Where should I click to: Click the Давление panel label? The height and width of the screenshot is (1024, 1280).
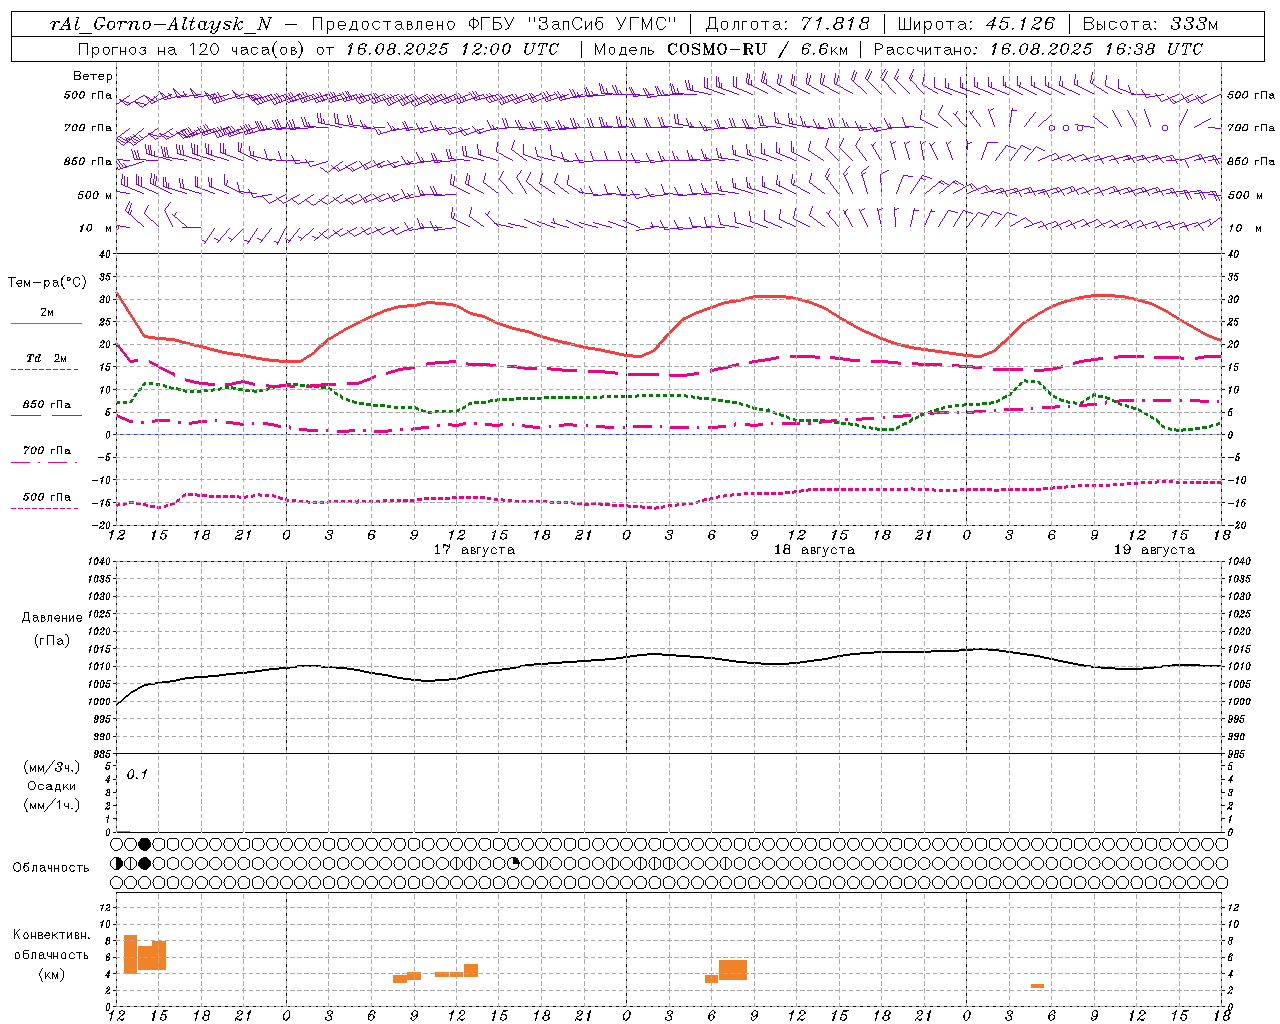(x=52, y=618)
